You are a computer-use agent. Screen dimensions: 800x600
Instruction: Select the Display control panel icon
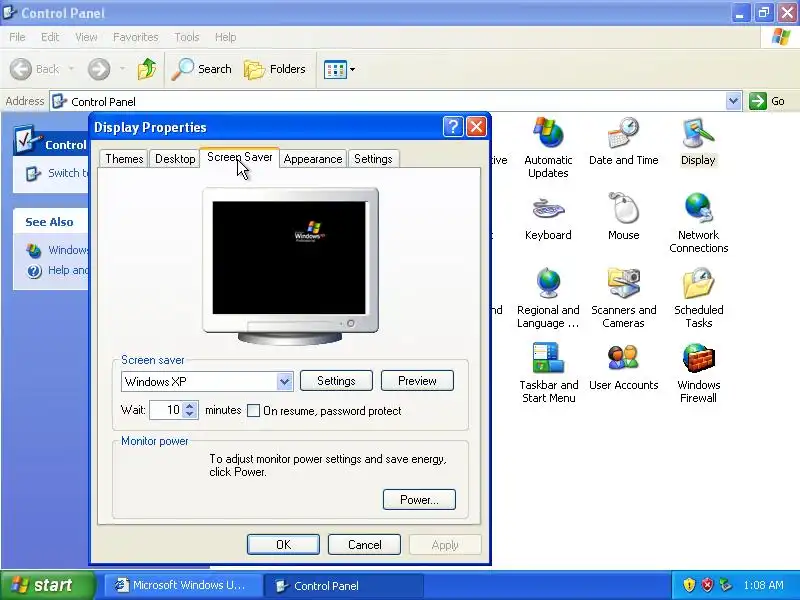698,141
